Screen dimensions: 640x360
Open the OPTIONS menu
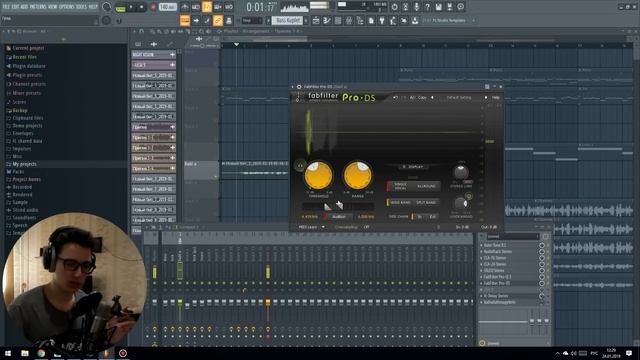pos(67,7)
